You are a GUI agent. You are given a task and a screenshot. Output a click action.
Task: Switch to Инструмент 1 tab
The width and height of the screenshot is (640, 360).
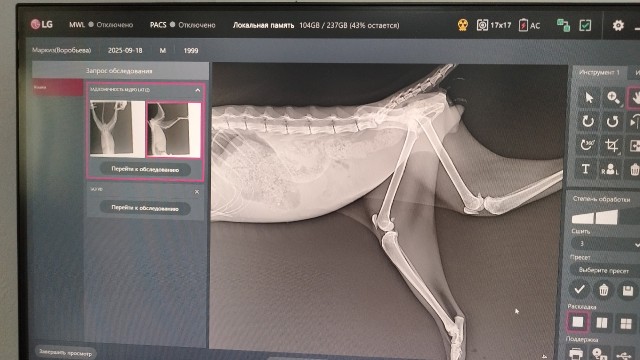599,72
